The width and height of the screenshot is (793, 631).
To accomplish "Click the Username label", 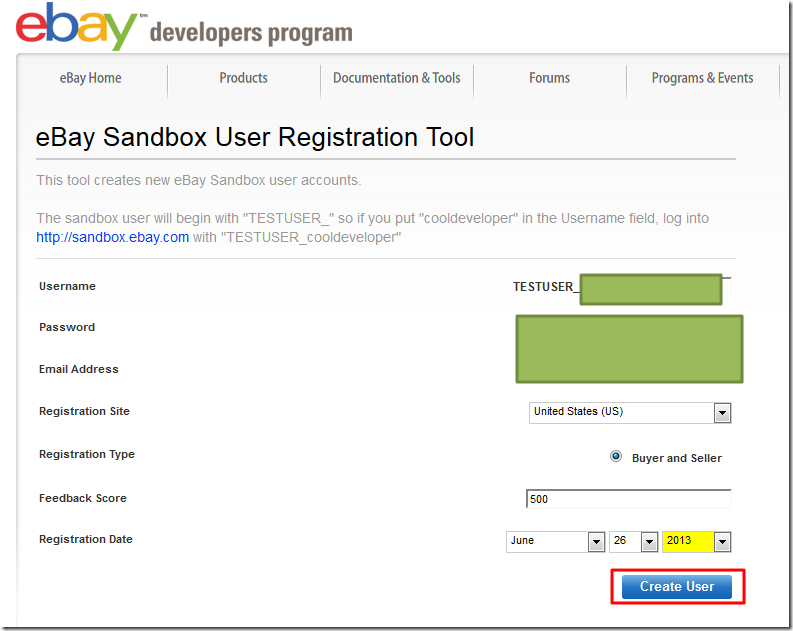I will click(x=67, y=286).
